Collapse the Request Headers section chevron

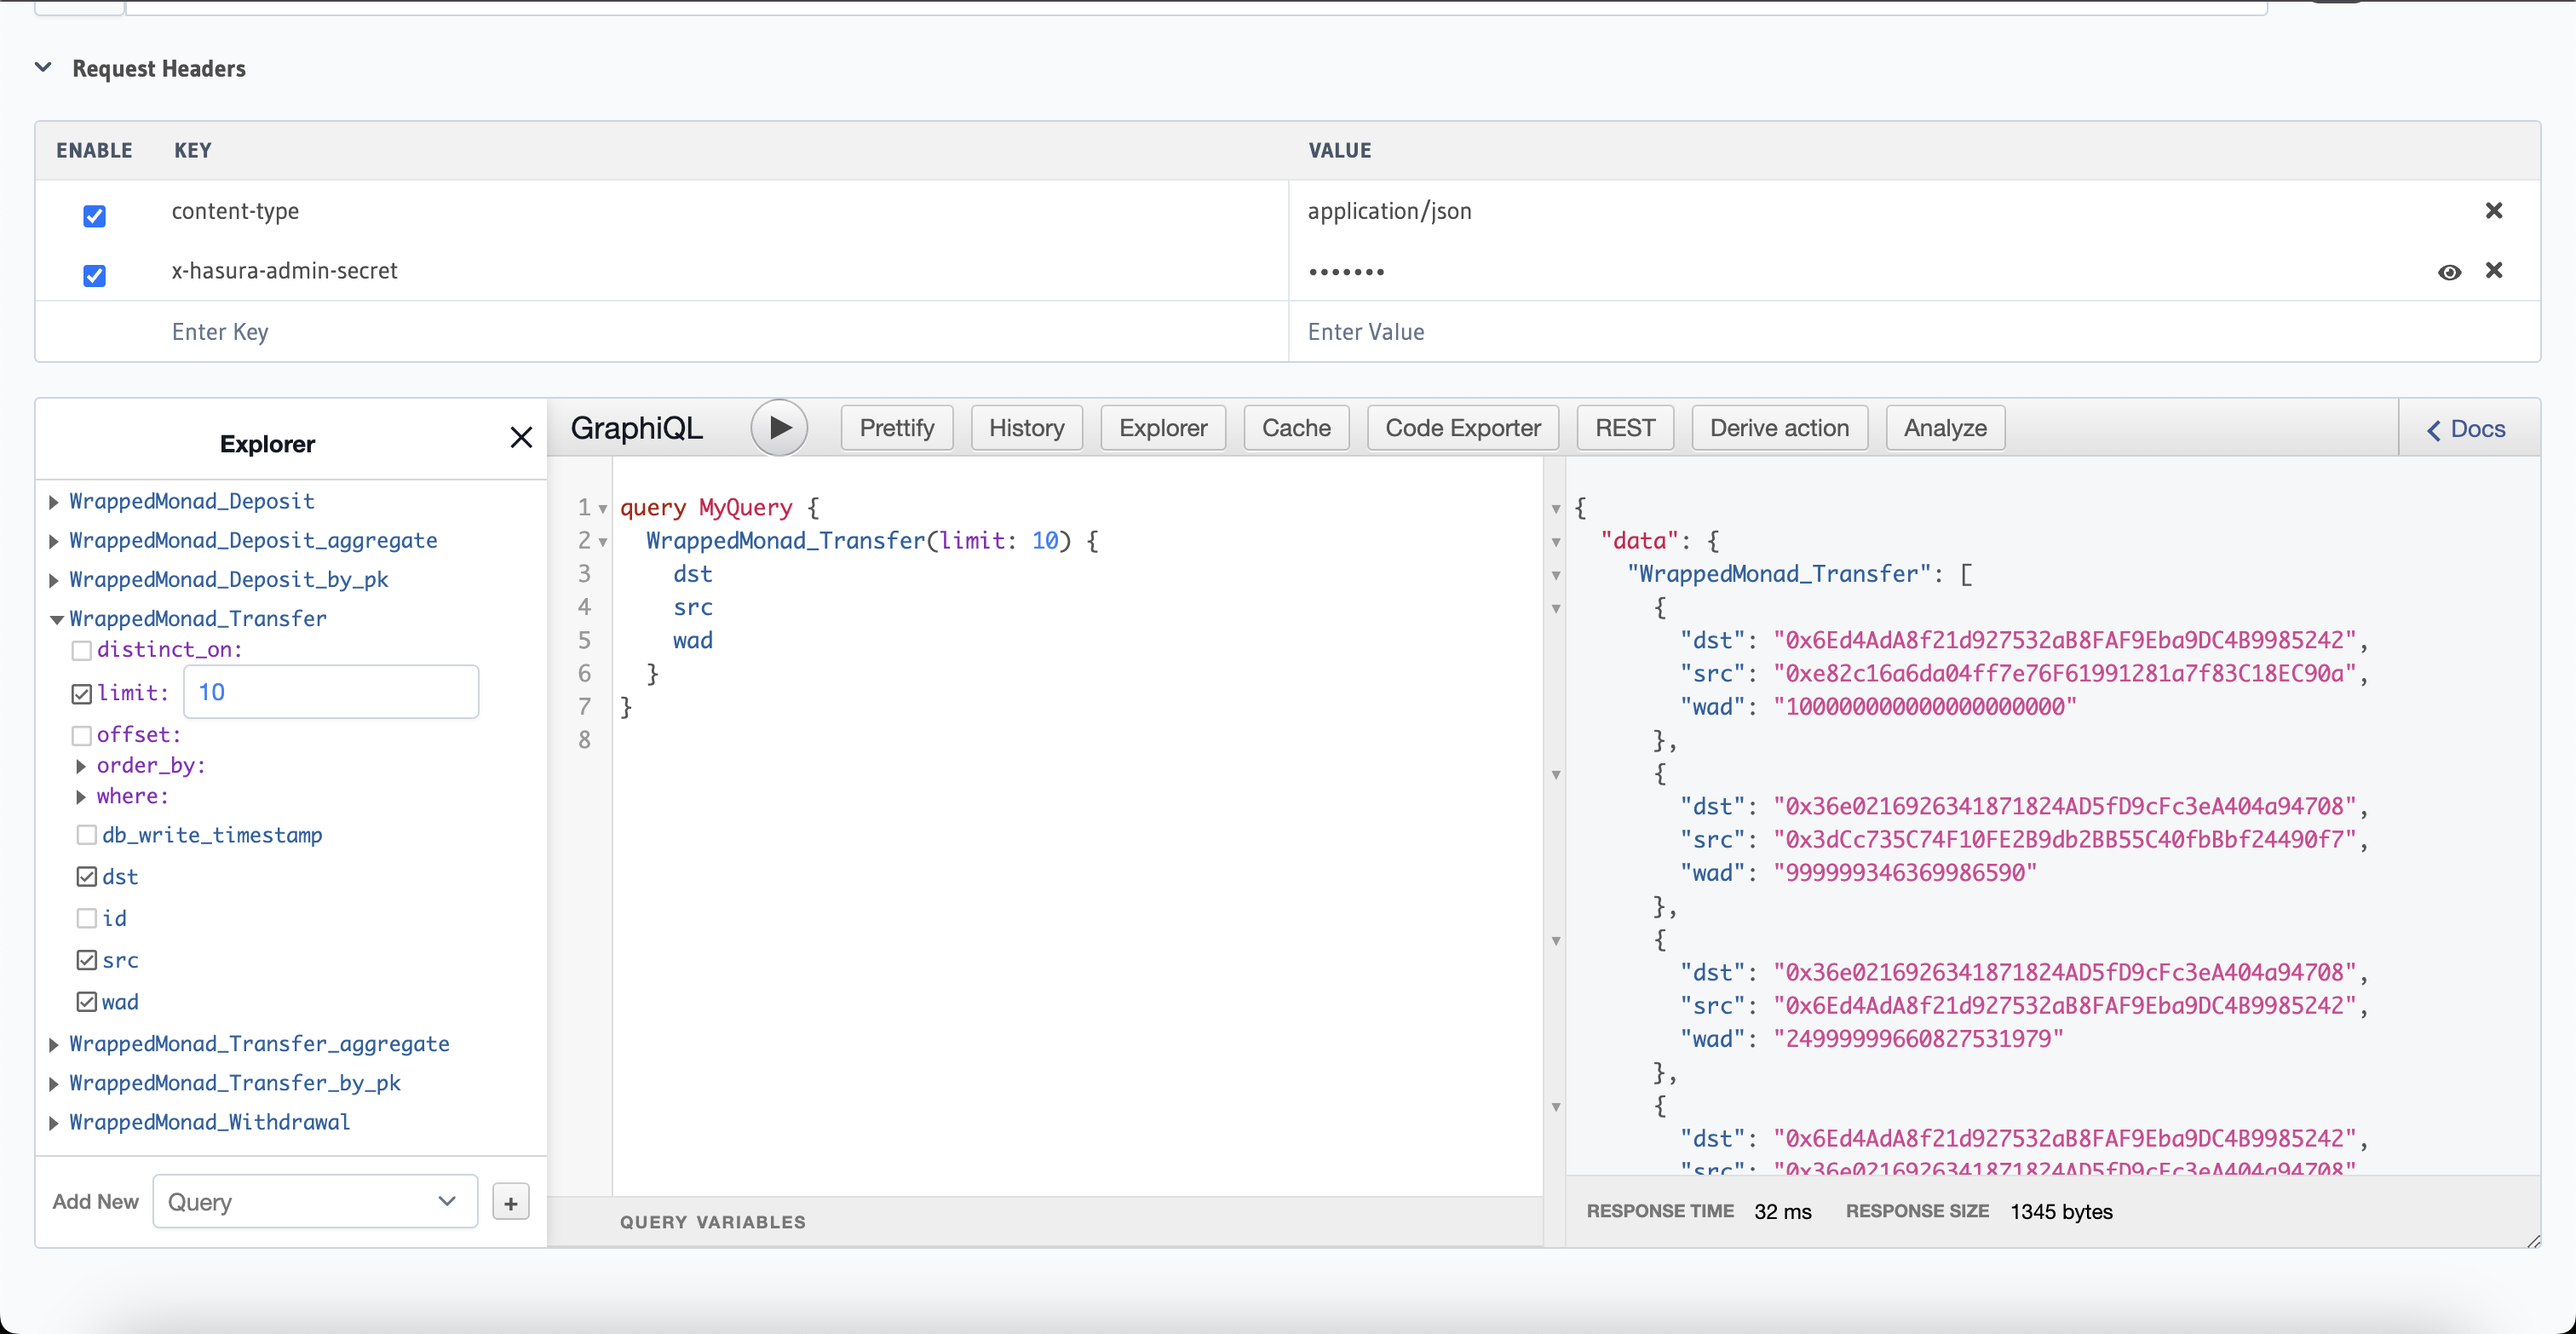tap(42, 67)
